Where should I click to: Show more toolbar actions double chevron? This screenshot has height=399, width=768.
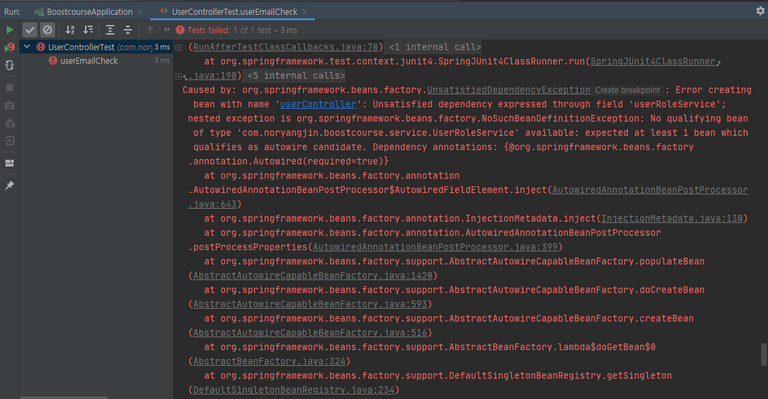point(167,30)
